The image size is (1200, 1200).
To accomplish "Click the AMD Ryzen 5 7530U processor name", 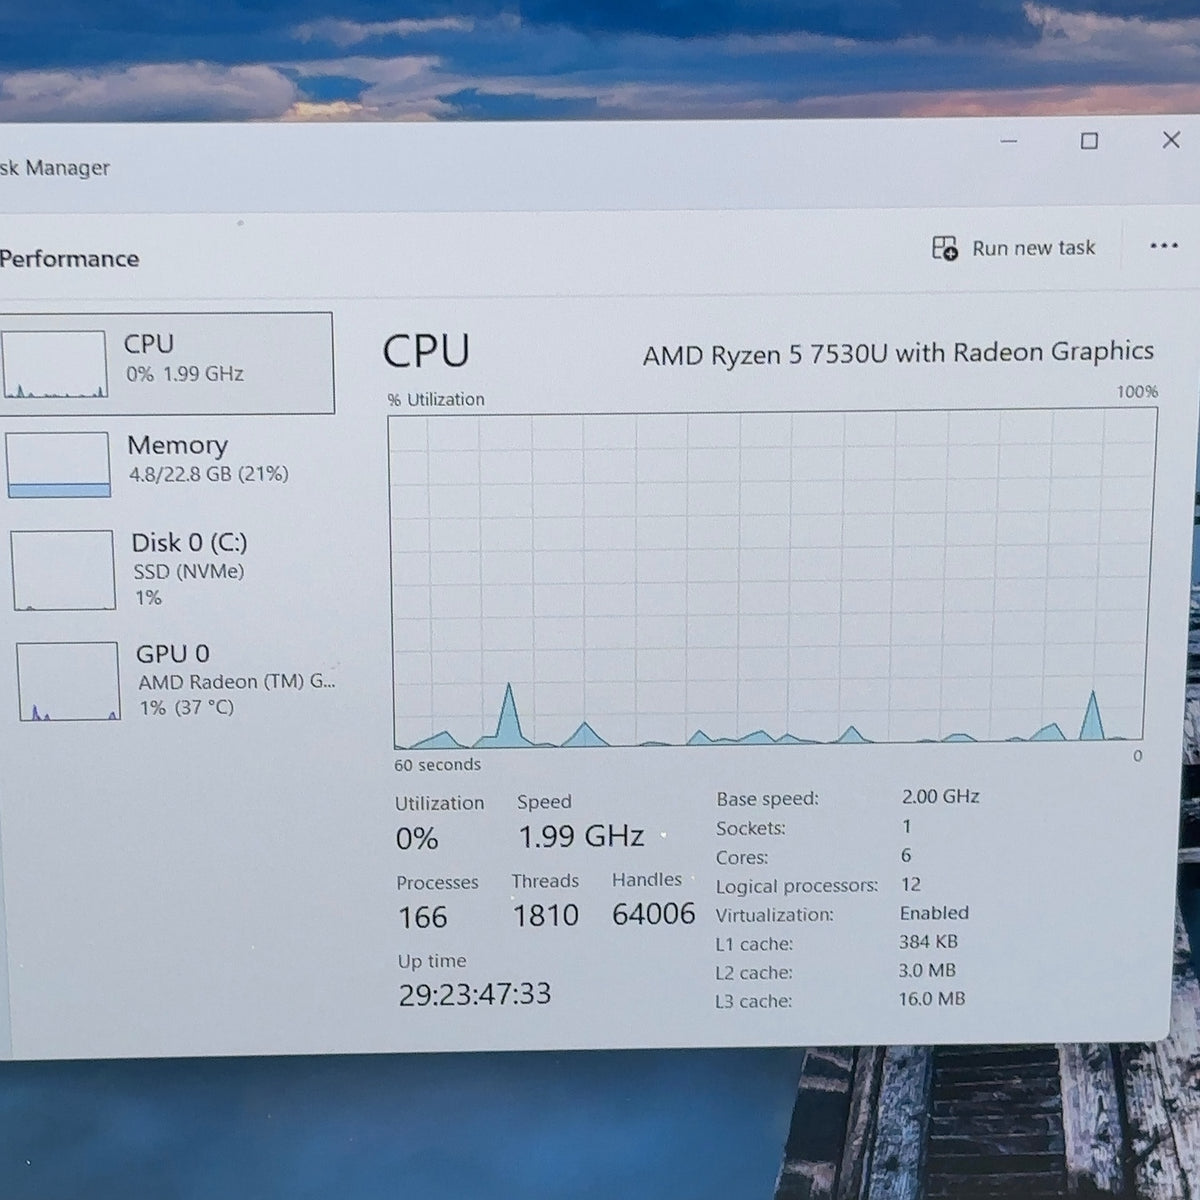I will point(898,353).
